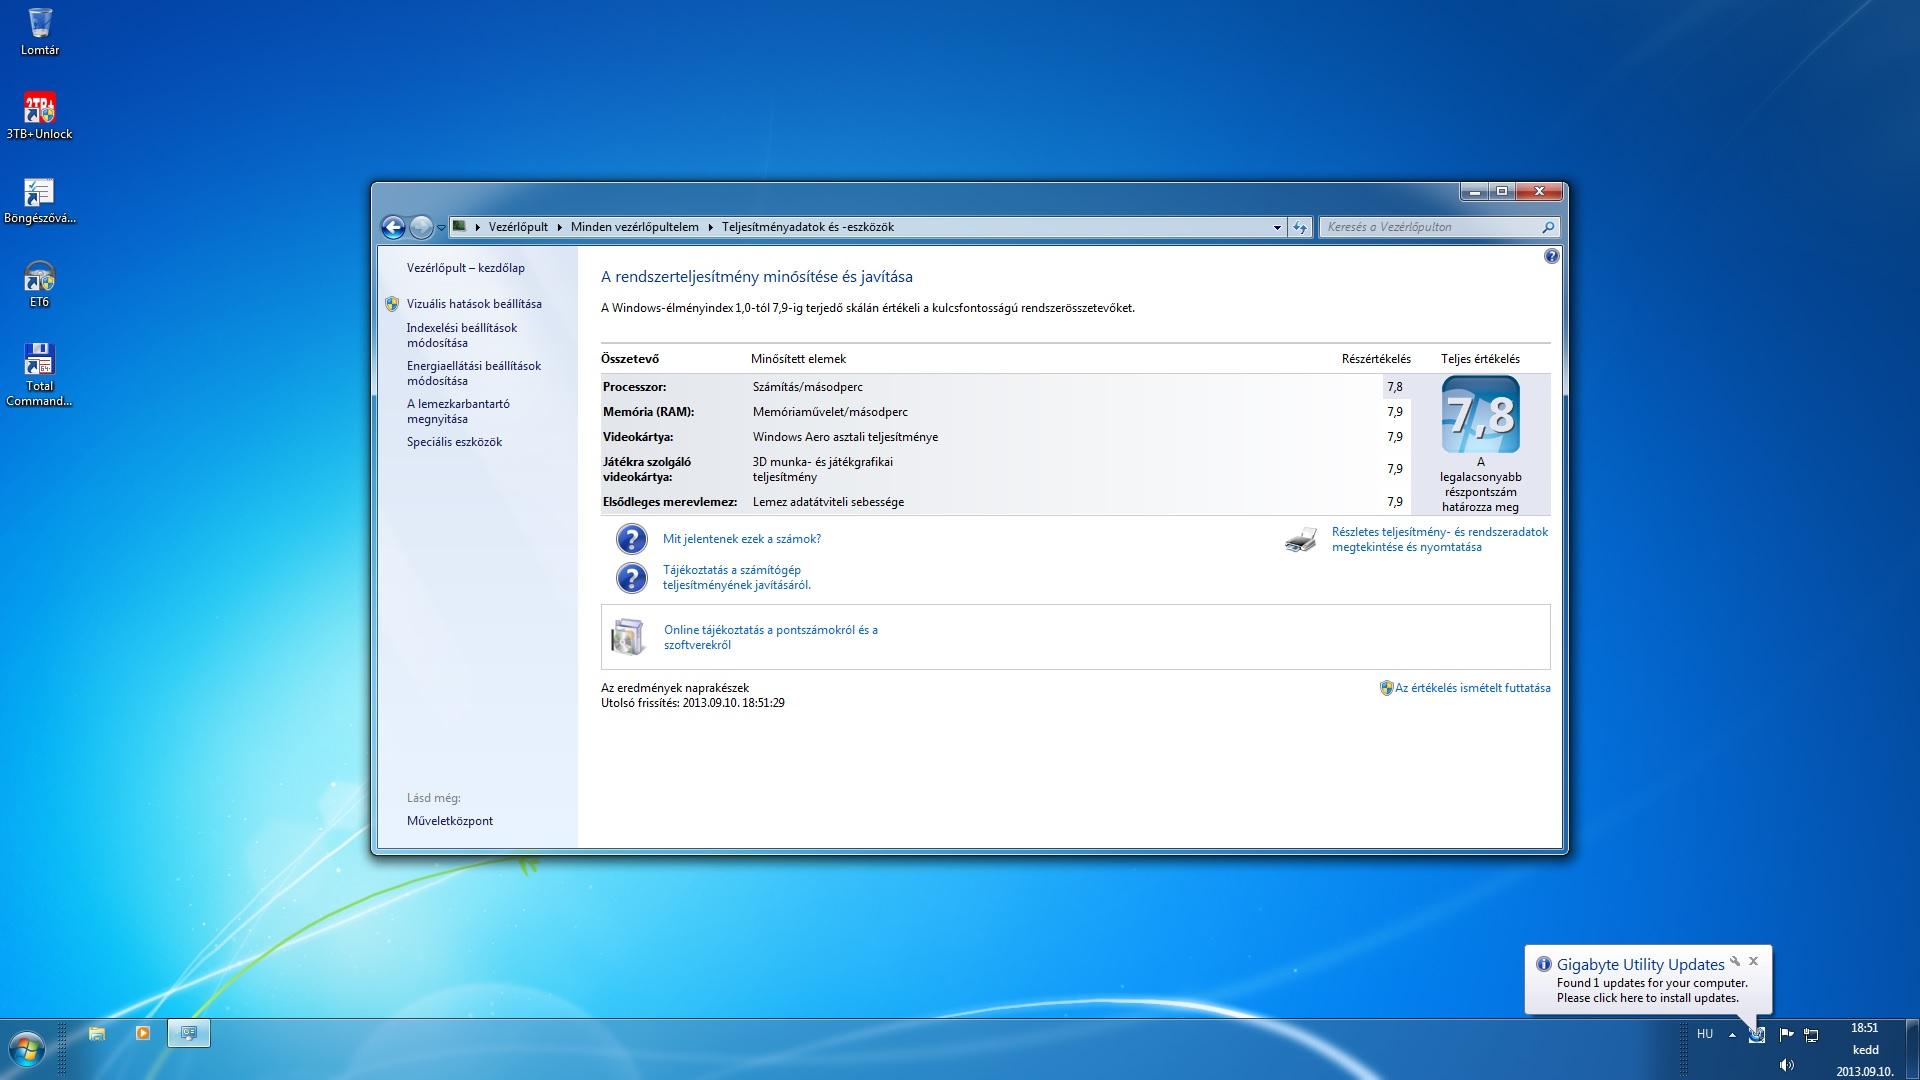Click 'Vizuális hatások beállítása' sidebar link
1920x1080 pixels.
[474, 304]
